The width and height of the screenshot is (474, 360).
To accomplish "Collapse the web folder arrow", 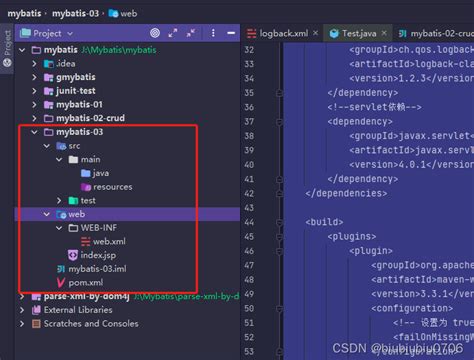I will 47,214.
